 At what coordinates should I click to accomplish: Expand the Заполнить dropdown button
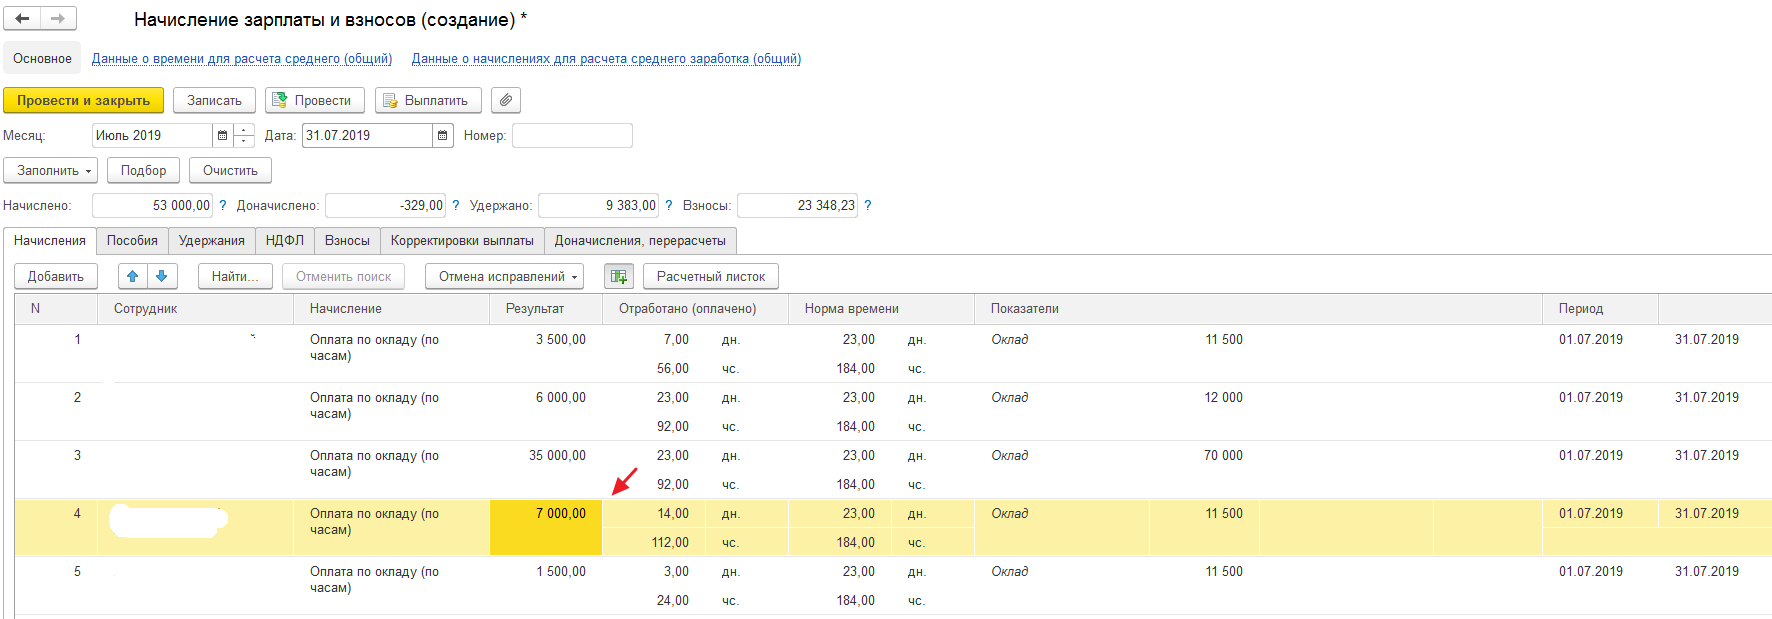coord(50,170)
